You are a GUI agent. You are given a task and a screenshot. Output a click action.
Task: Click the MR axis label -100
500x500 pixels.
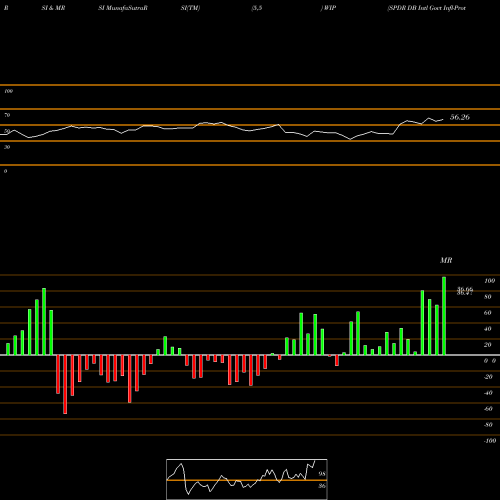point(490,441)
